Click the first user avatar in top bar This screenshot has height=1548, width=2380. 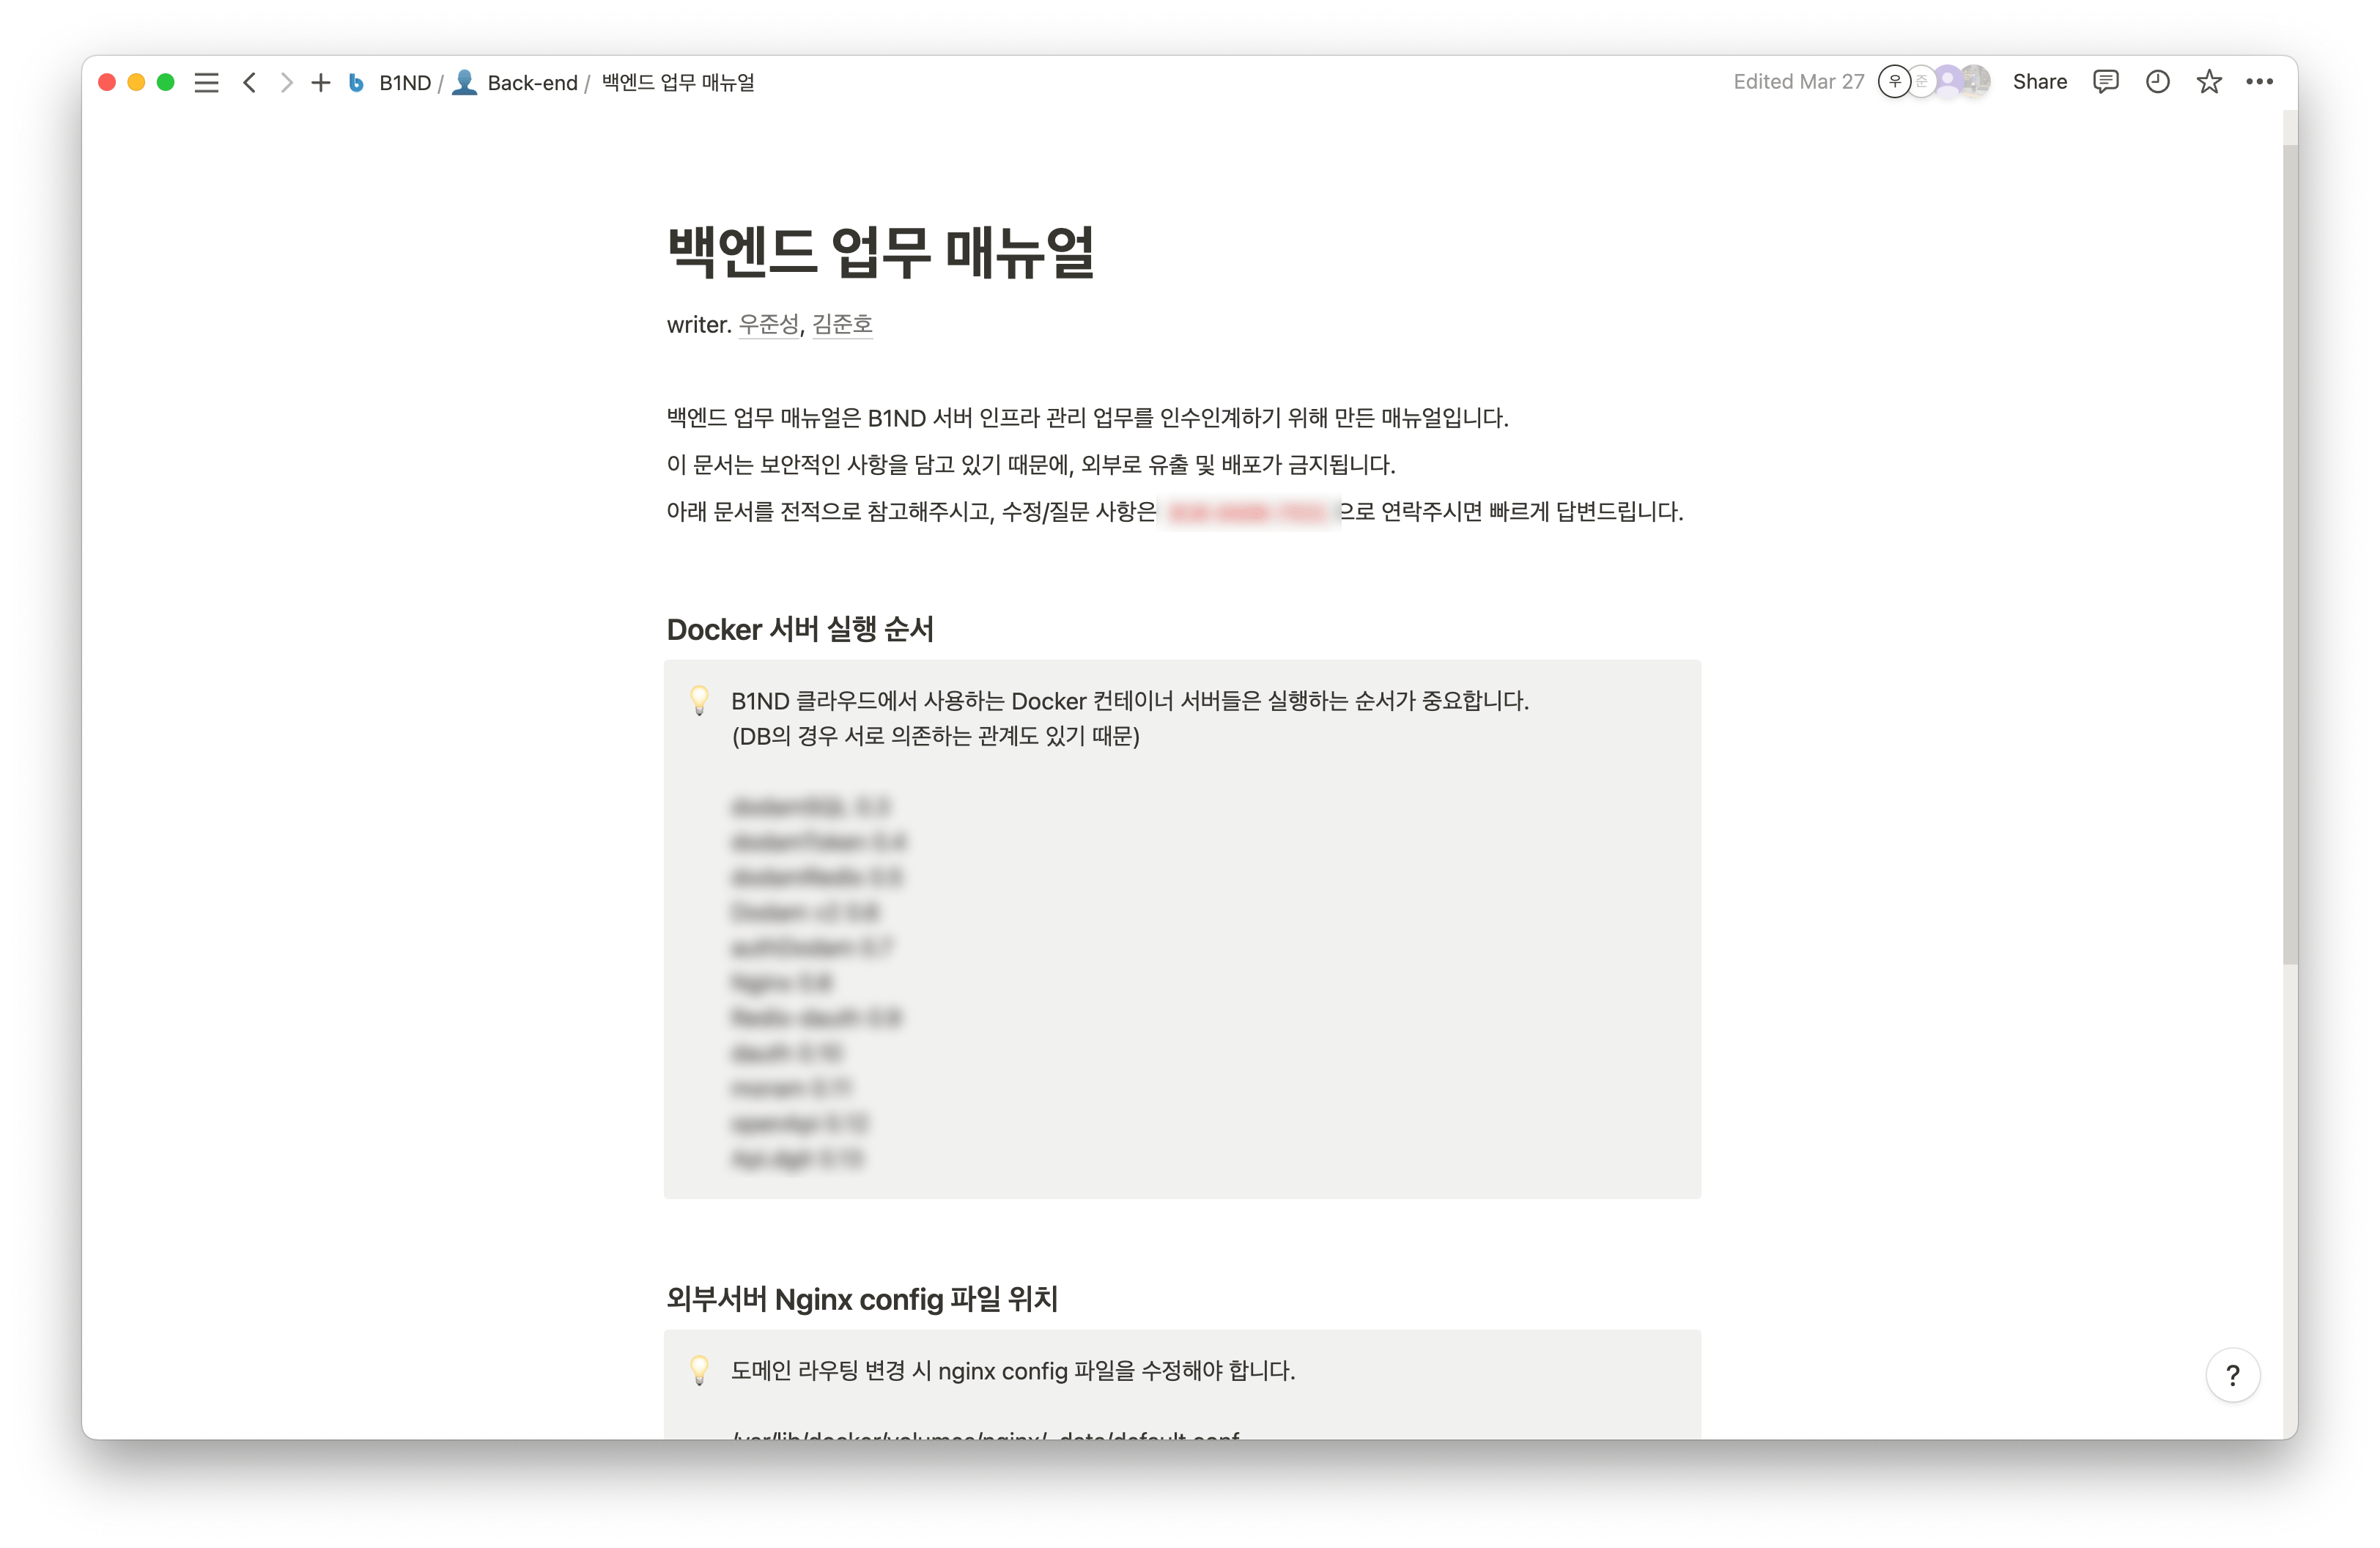[x=1894, y=82]
